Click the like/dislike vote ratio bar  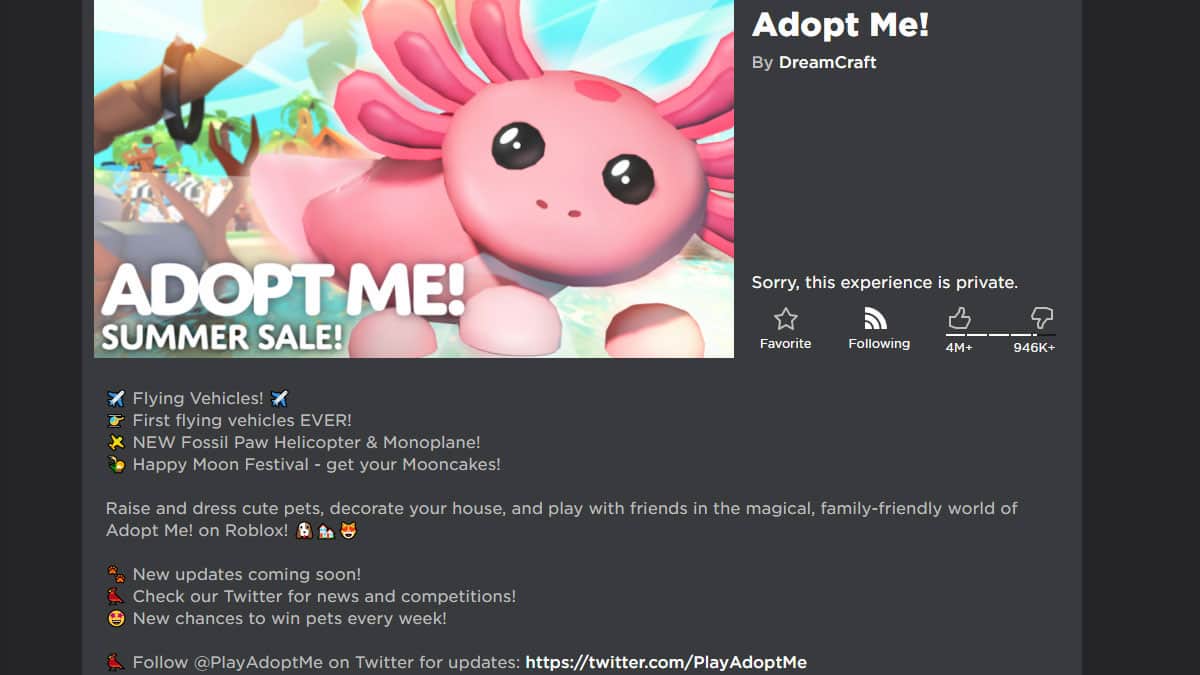(1000, 335)
